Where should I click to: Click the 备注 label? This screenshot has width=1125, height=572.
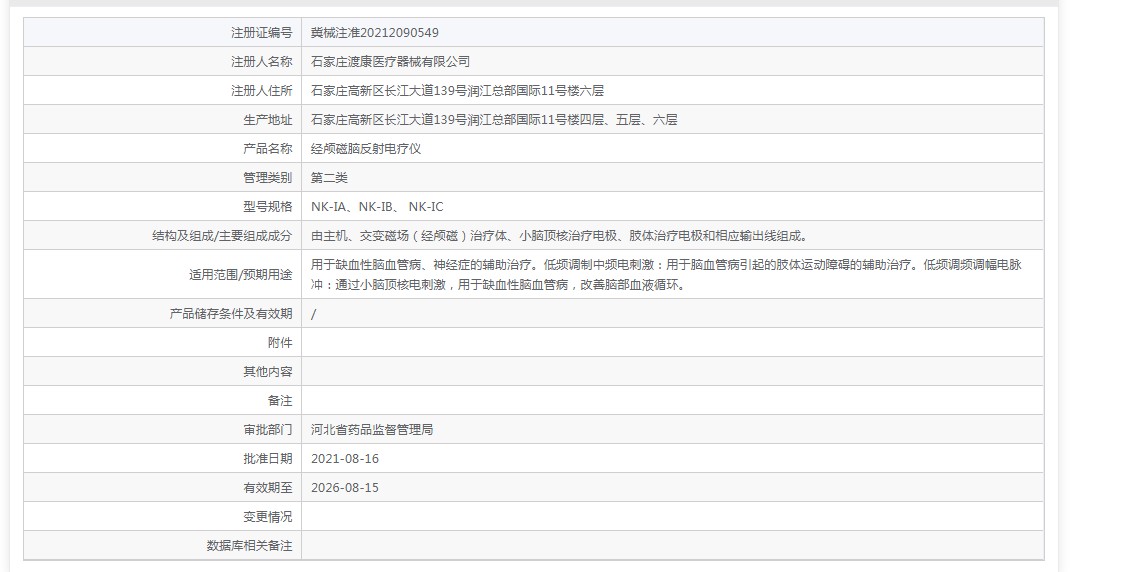280,400
